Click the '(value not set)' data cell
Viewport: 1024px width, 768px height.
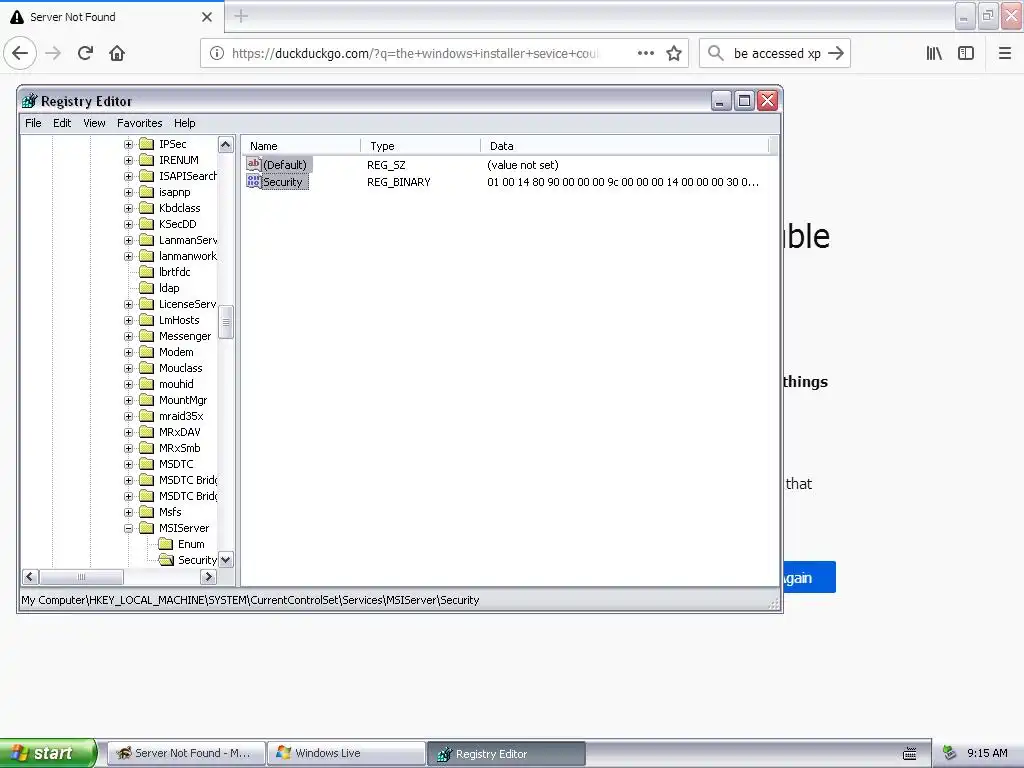click(522, 165)
